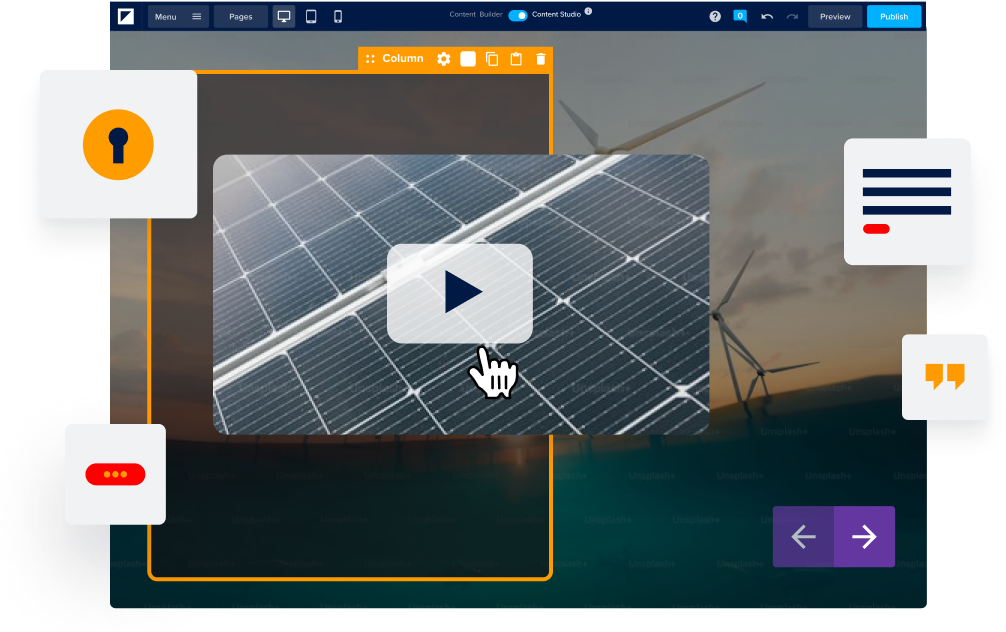Image resolution: width=1006 pixels, height=632 pixels.
Task: Open Column settings gear
Action: (444, 59)
